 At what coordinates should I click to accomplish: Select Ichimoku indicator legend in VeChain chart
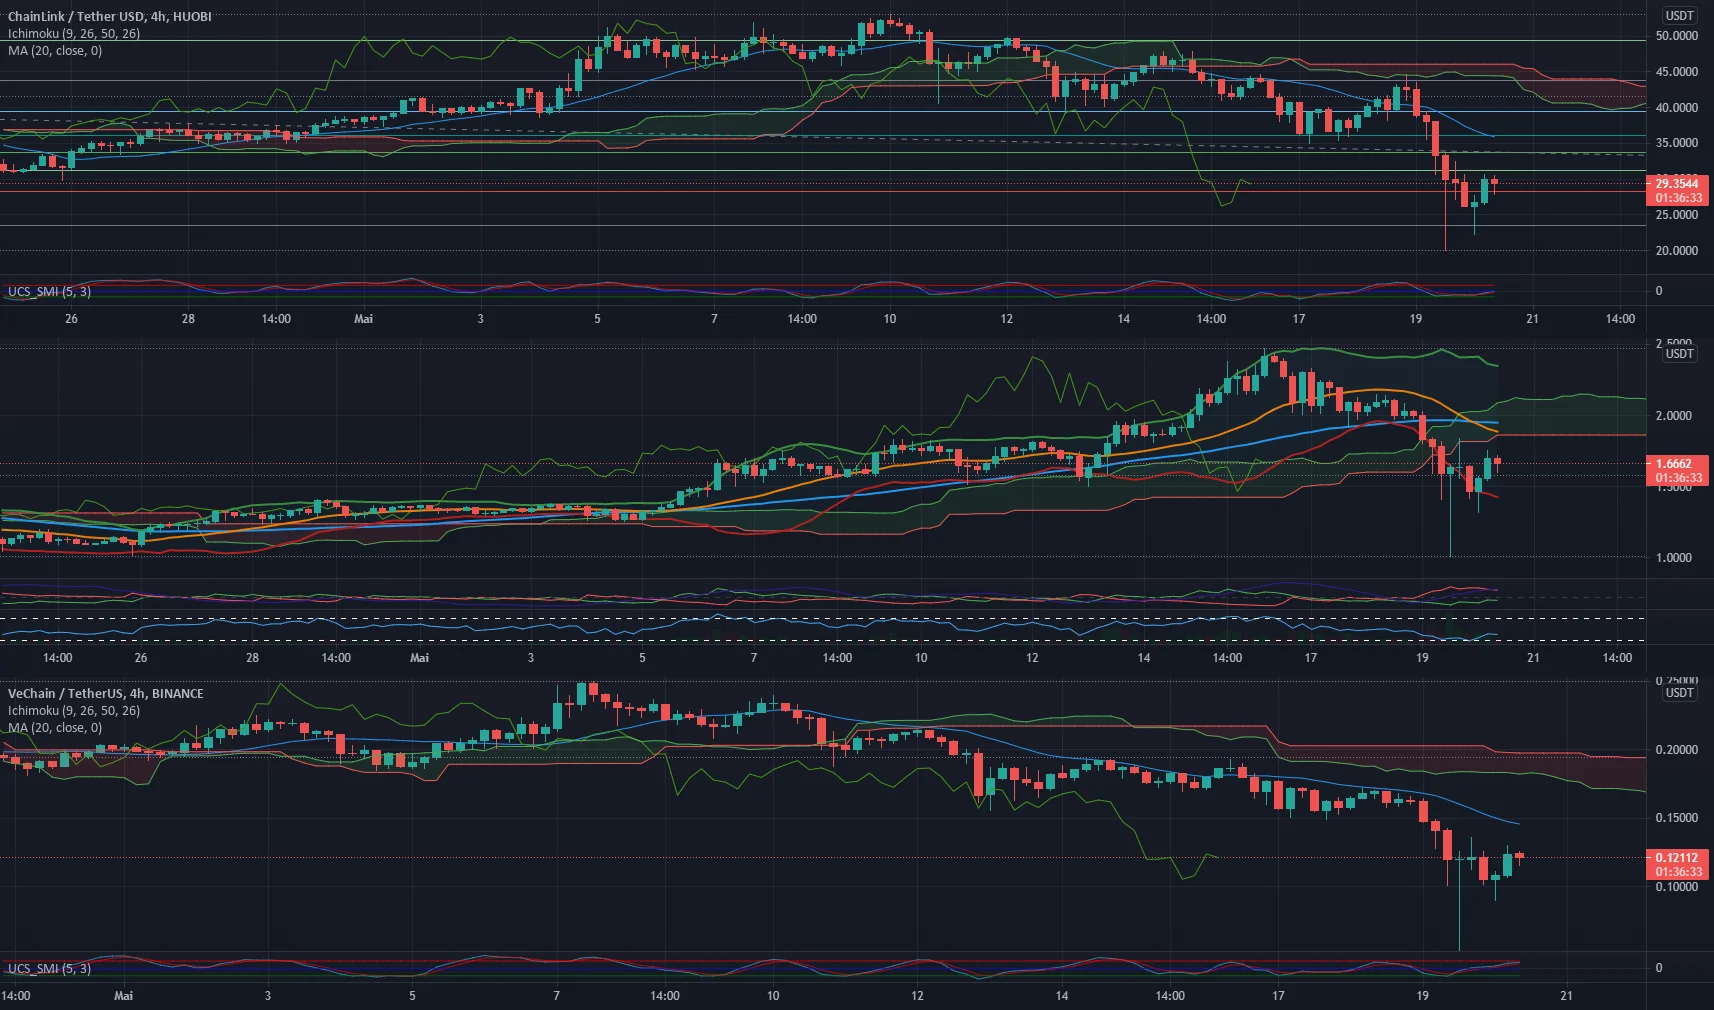(74, 711)
